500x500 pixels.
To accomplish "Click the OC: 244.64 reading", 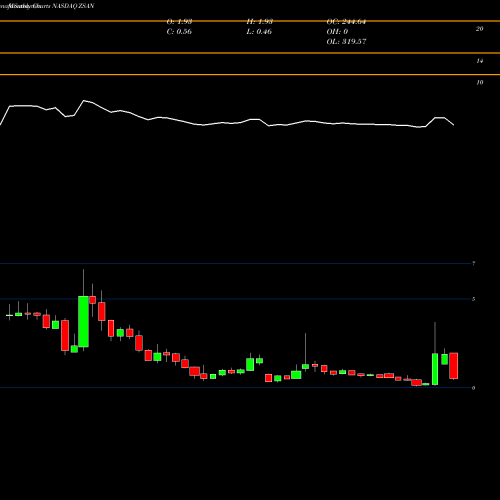I will click(346, 22).
